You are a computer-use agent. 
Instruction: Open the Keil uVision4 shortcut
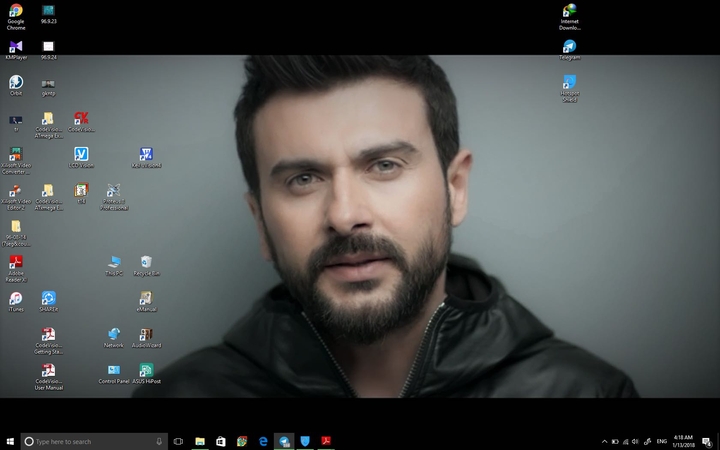(146, 158)
